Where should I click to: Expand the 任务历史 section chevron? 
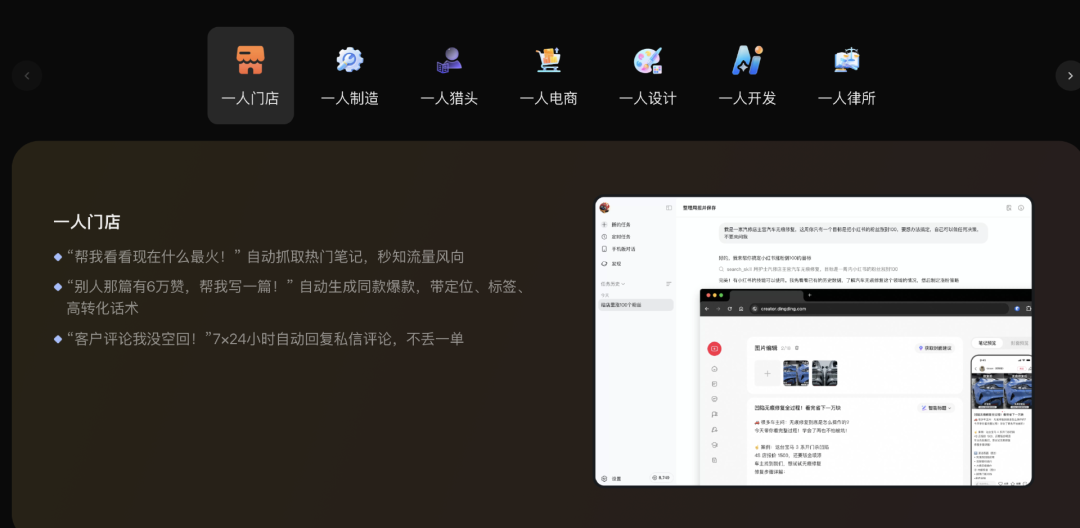[x=625, y=284]
